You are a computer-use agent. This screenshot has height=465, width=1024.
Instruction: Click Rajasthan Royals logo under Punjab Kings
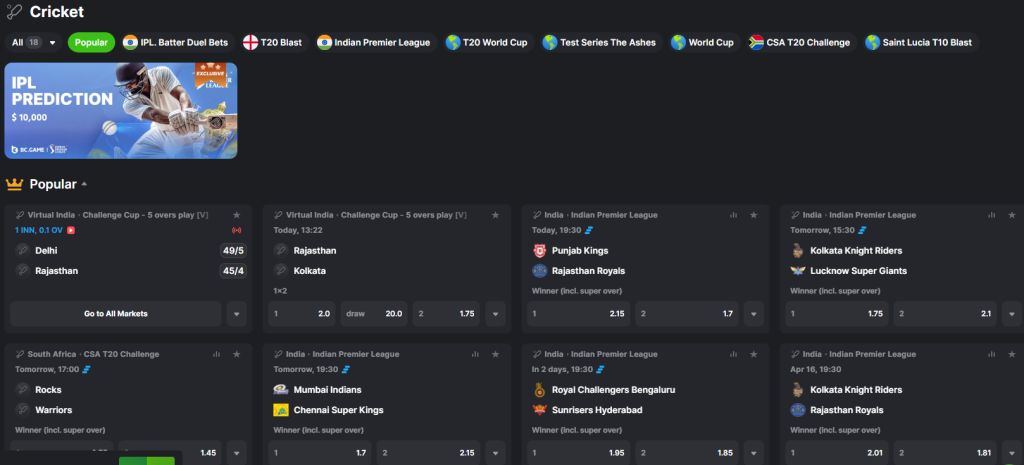pos(539,270)
